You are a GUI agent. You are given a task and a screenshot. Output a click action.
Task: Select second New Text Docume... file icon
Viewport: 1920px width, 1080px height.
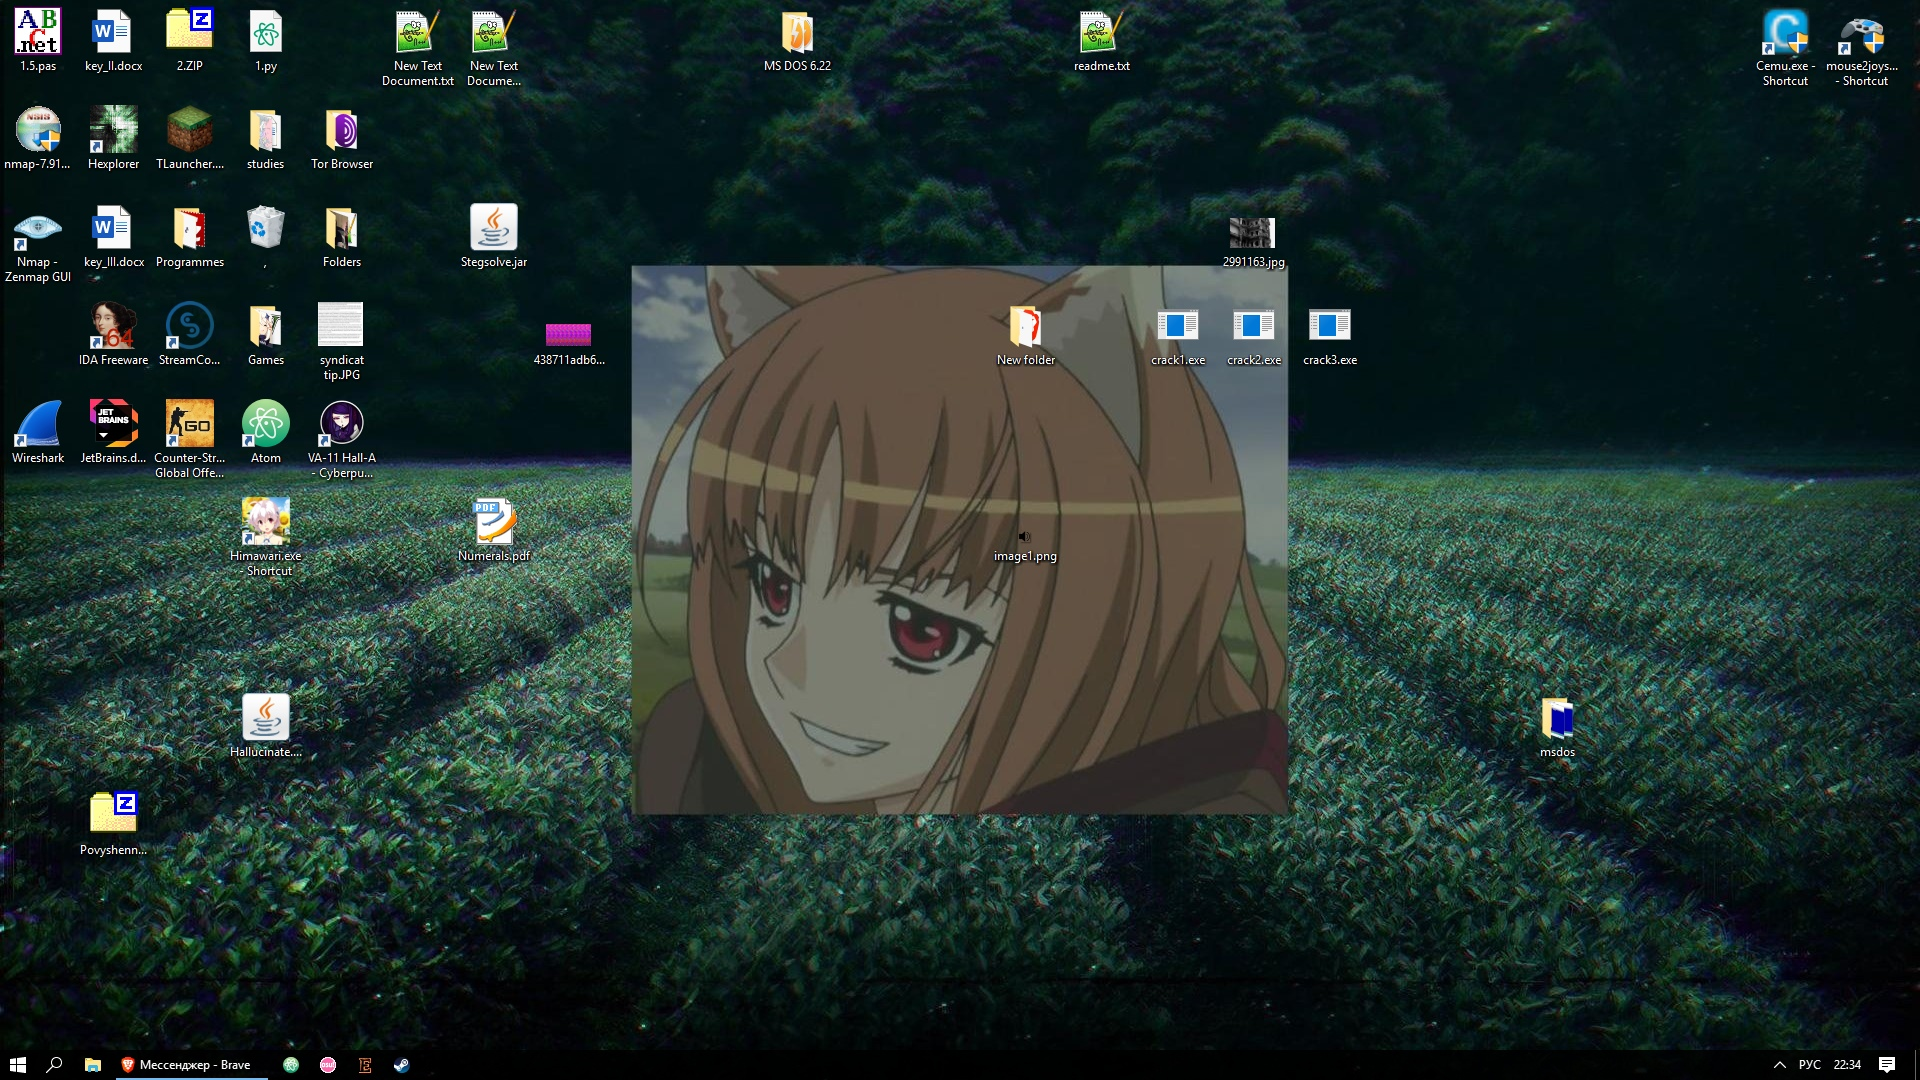(x=493, y=32)
